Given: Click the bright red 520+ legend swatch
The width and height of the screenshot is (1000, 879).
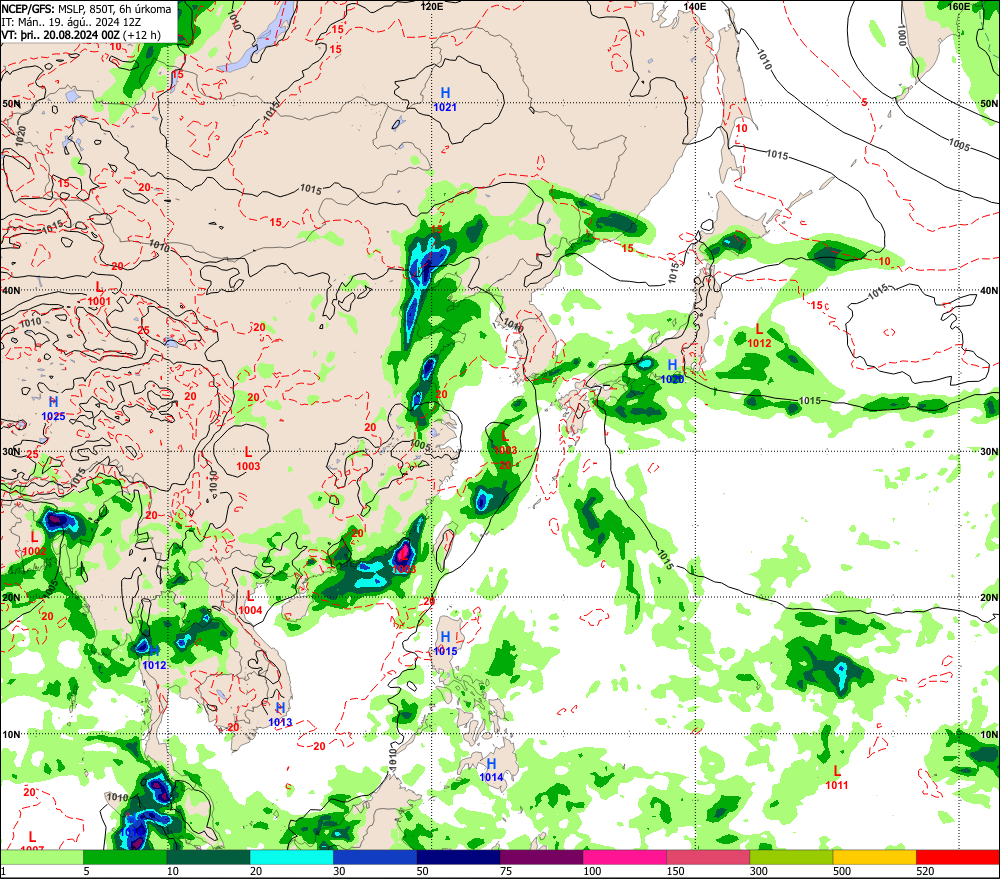Looking at the screenshot, I should (x=958, y=857).
